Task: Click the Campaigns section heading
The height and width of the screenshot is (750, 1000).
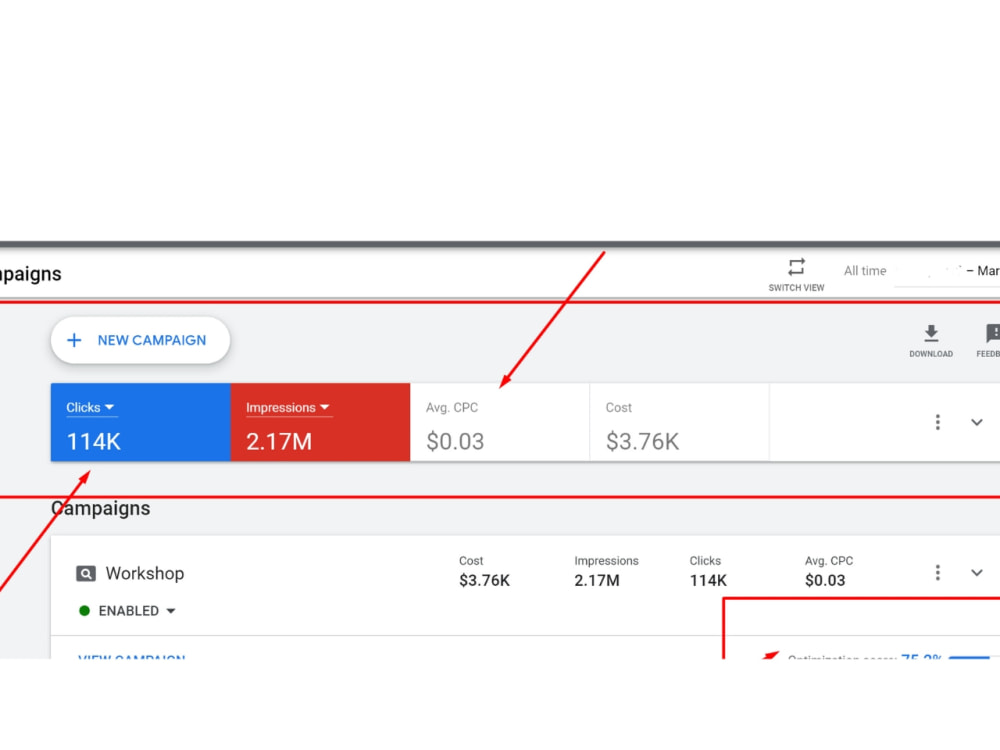Action: click(x=101, y=508)
